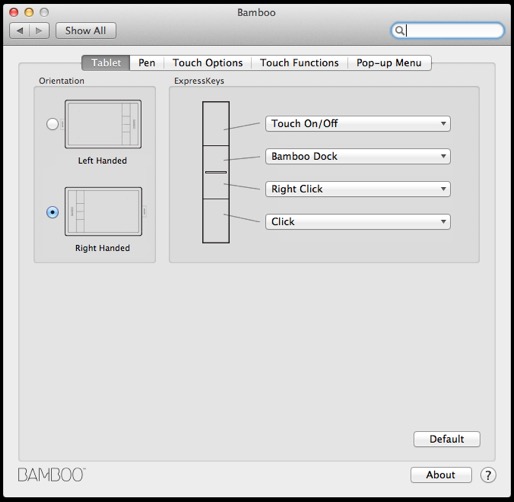Click the Left Handed tablet illustration

103,124
